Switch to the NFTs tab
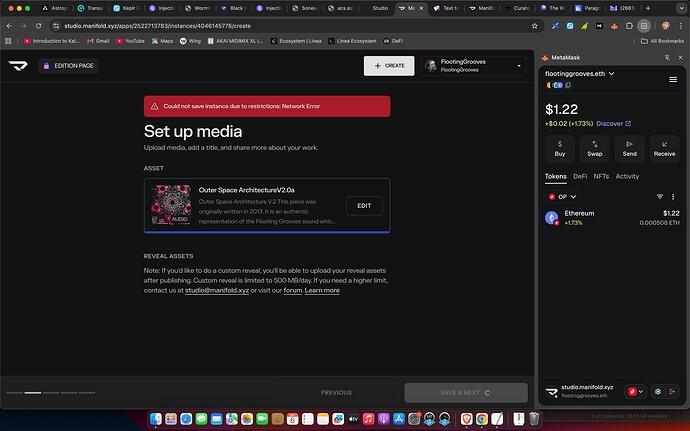Screen dimensions: 690x431 click(x=601, y=177)
